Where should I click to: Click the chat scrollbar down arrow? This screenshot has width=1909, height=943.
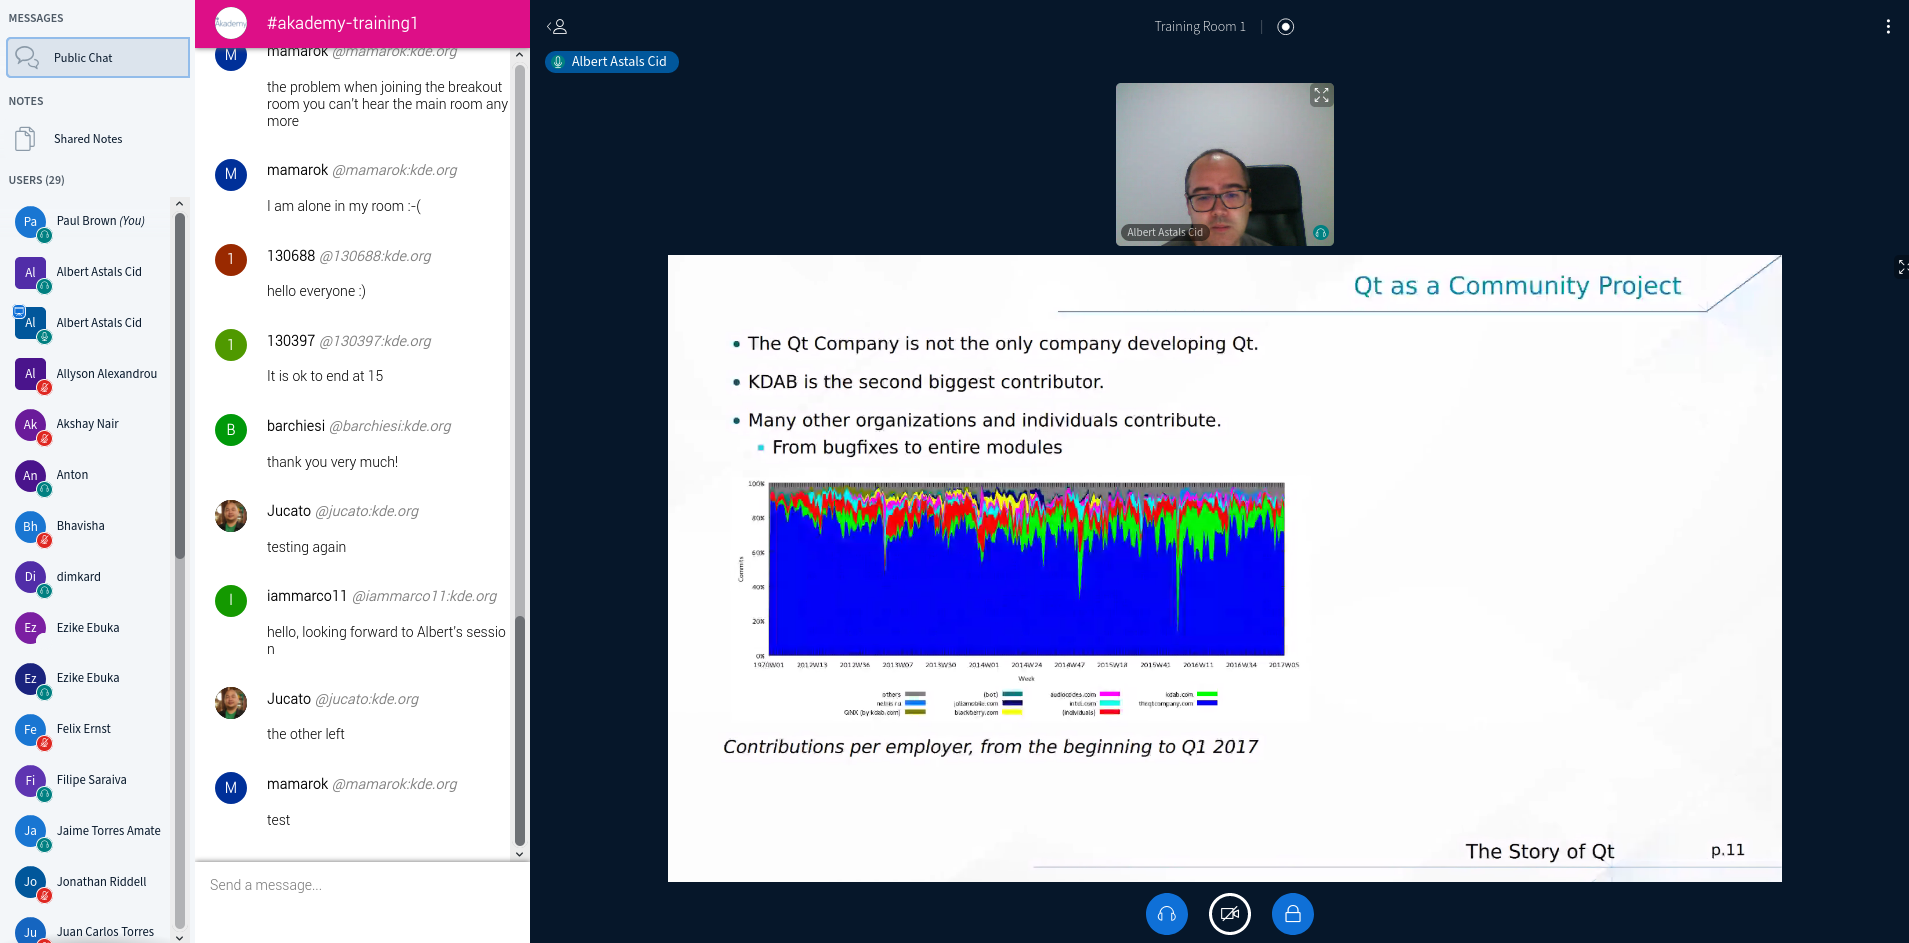tap(519, 854)
